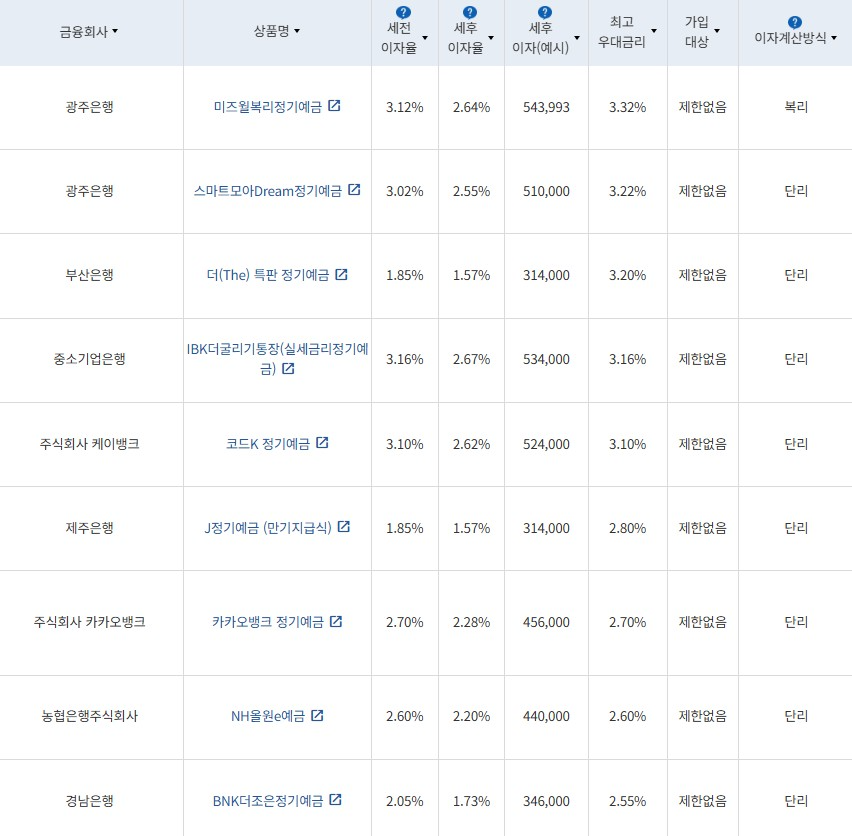Open external link icon for J정기예금 (만기지급식)

[344, 526]
